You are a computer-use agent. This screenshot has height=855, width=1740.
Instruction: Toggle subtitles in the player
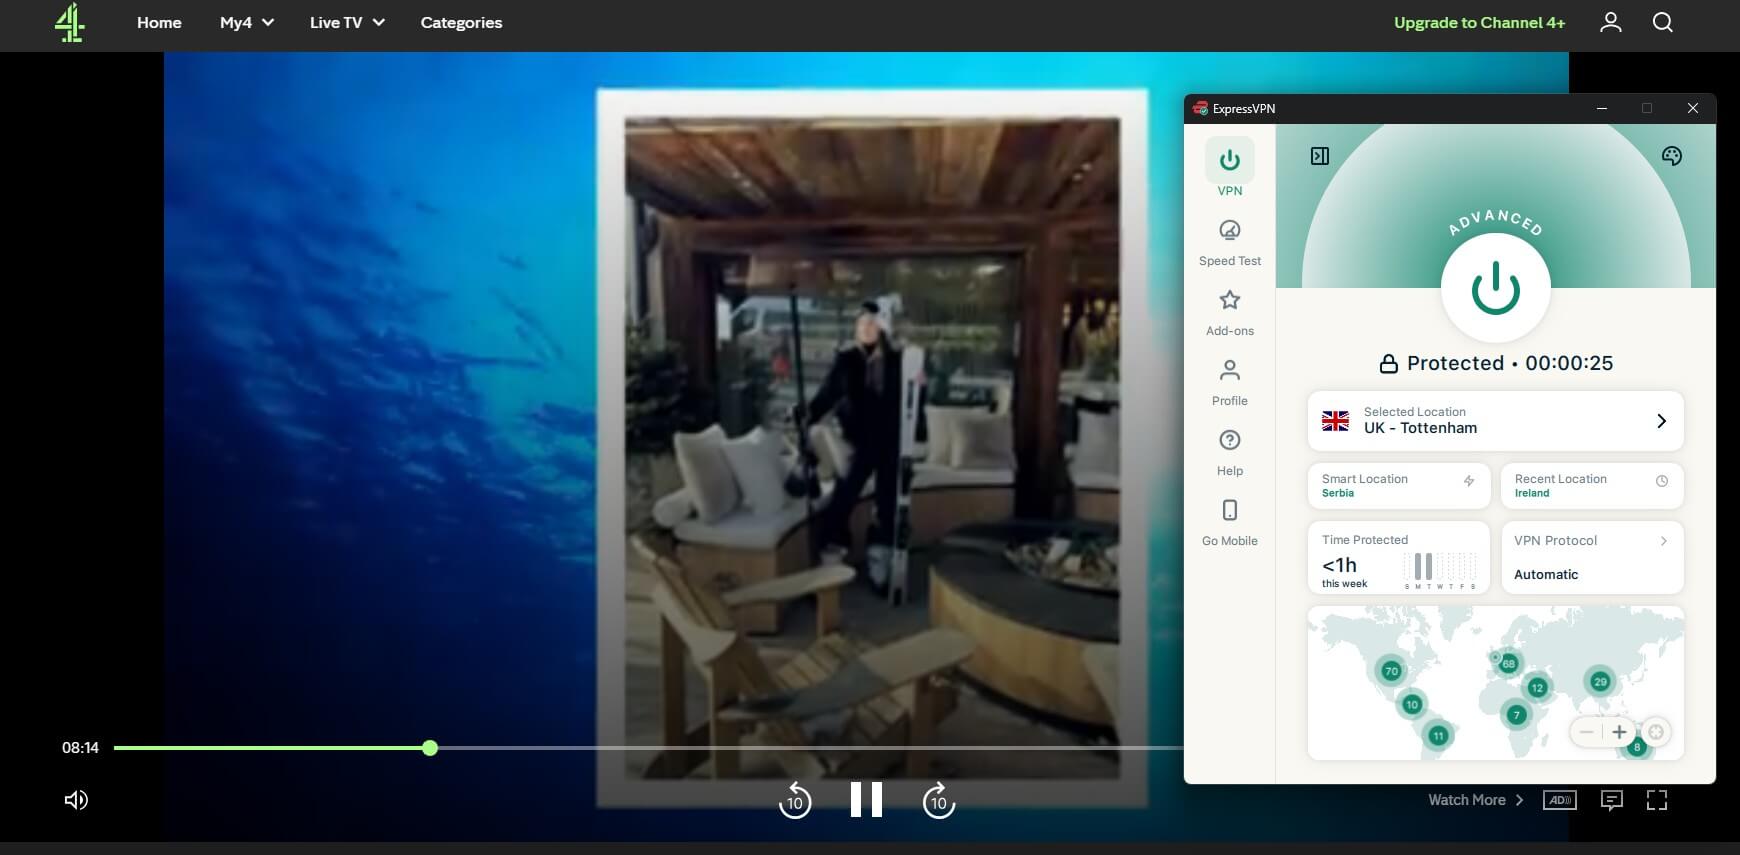(x=1611, y=800)
